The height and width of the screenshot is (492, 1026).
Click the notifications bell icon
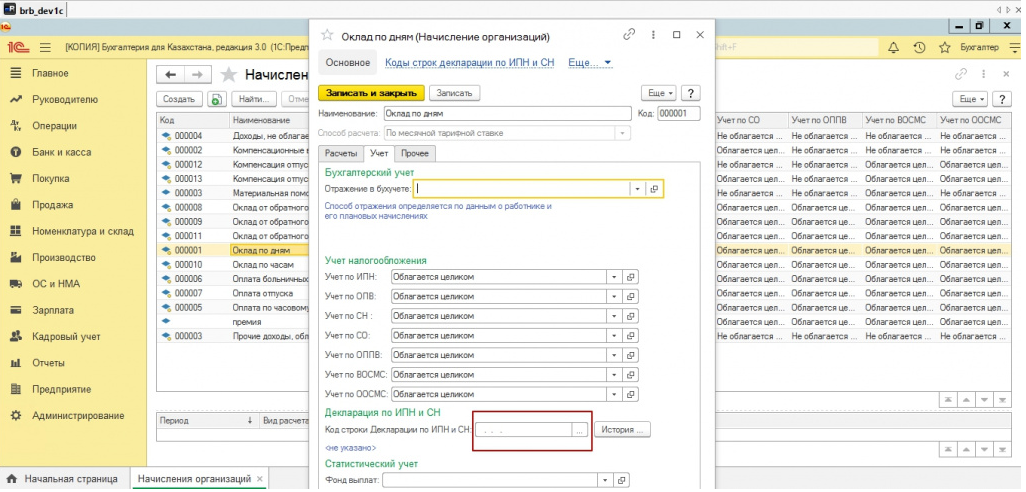[893, 47]
